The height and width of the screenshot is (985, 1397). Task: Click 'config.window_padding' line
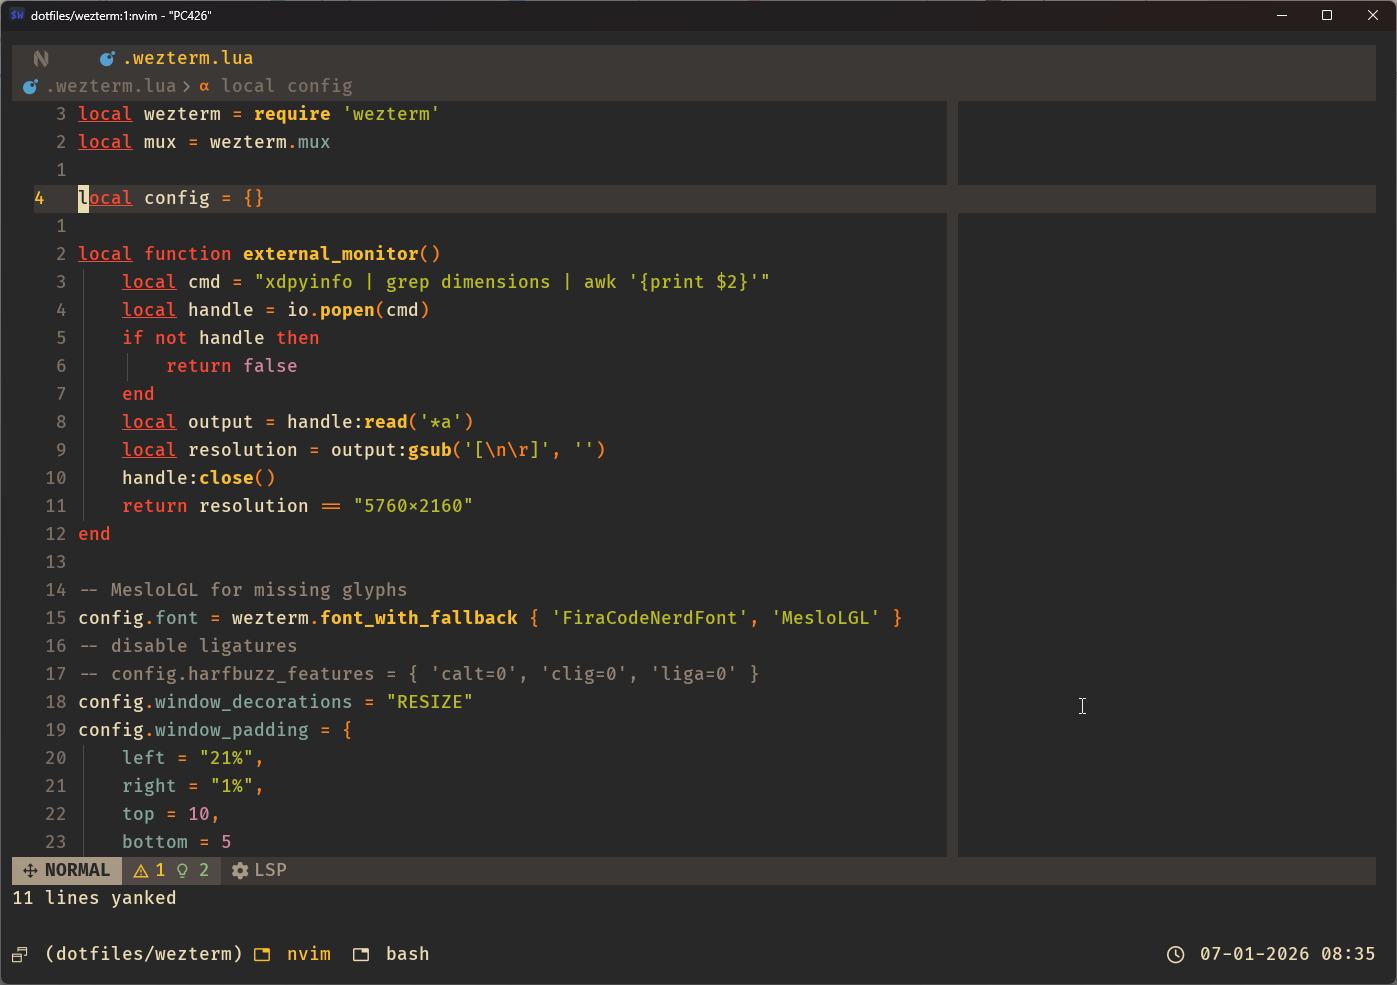coord(215,730)
